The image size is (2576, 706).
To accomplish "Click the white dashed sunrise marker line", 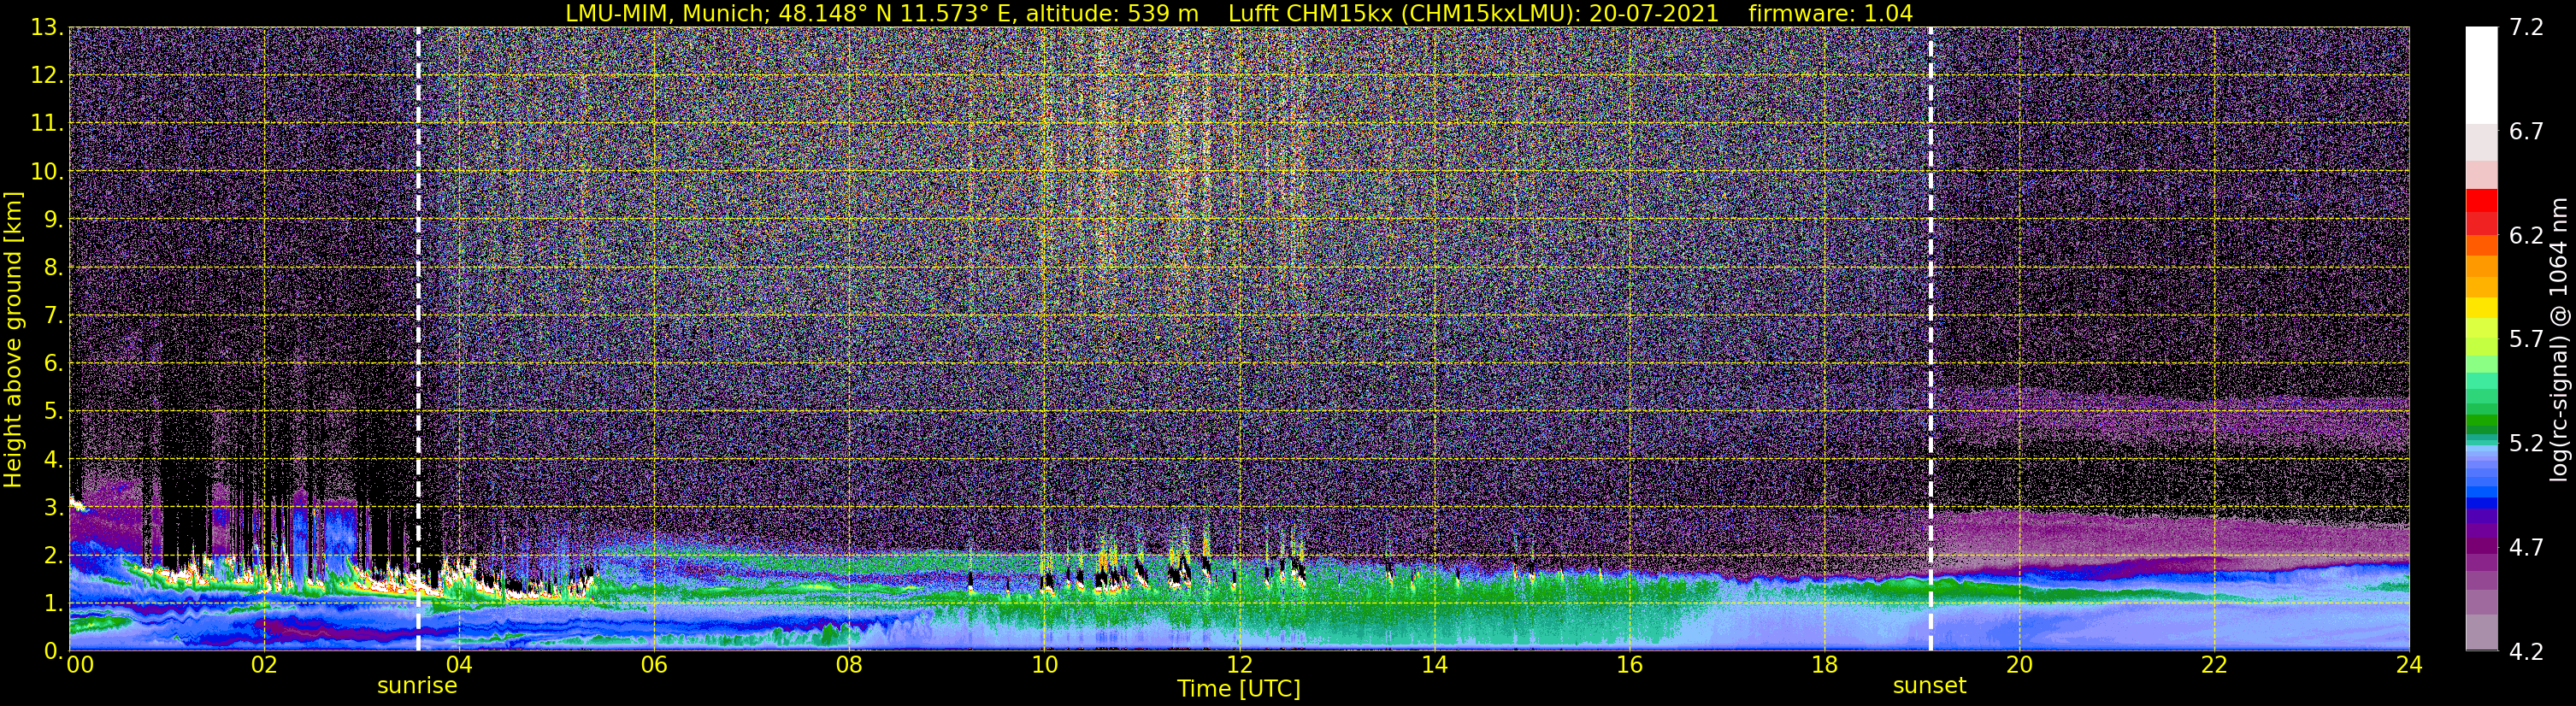I will point(418,339).
